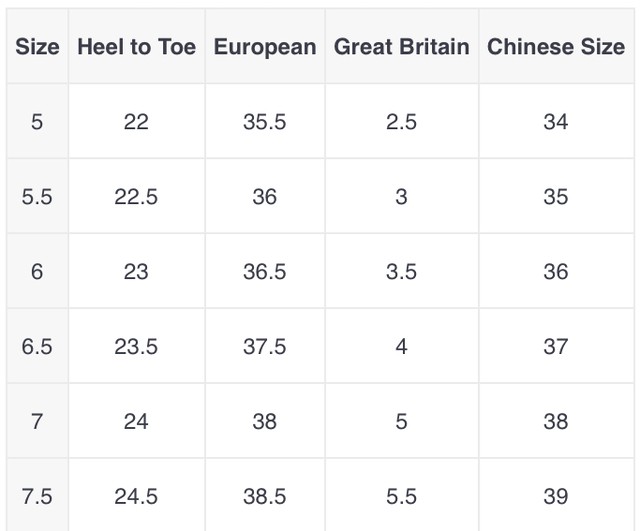Select the size 6.5 row label
Screen dimensions: 640x531
(x=37, y=346)
